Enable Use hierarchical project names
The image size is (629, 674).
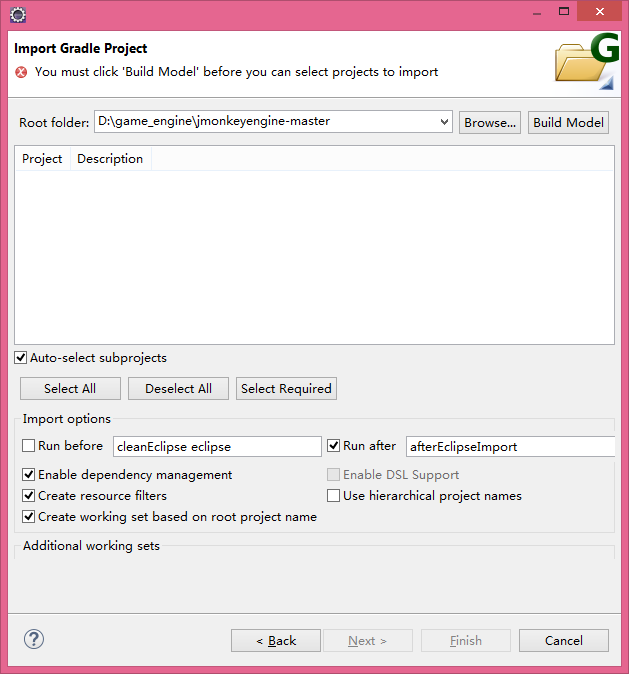334,496
